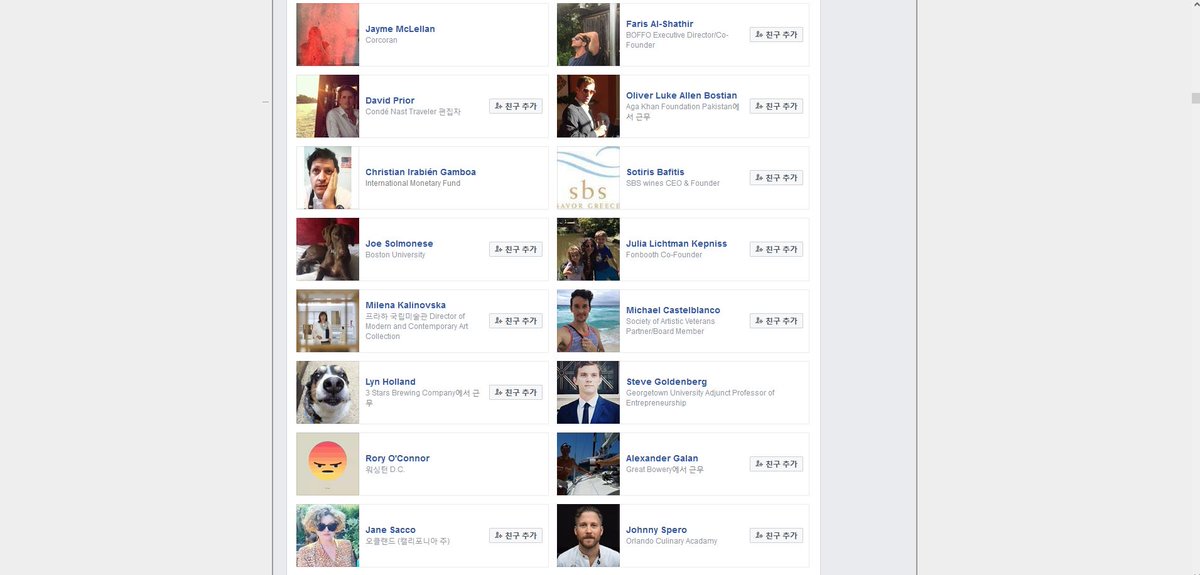Add Johnny Spero as a friend

776,536
